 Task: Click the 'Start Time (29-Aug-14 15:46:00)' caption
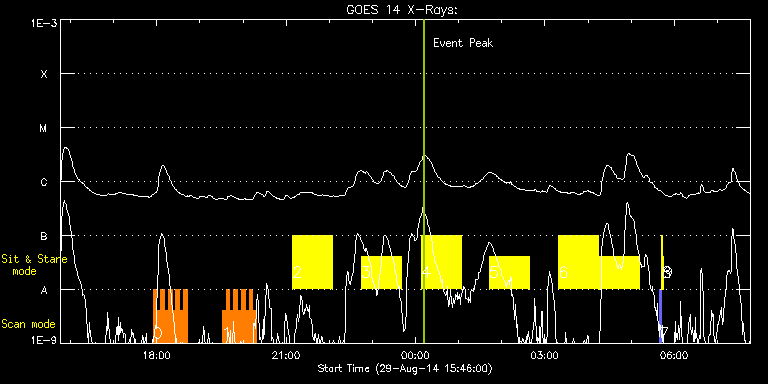pyautogui.click(x=405, y=368)
